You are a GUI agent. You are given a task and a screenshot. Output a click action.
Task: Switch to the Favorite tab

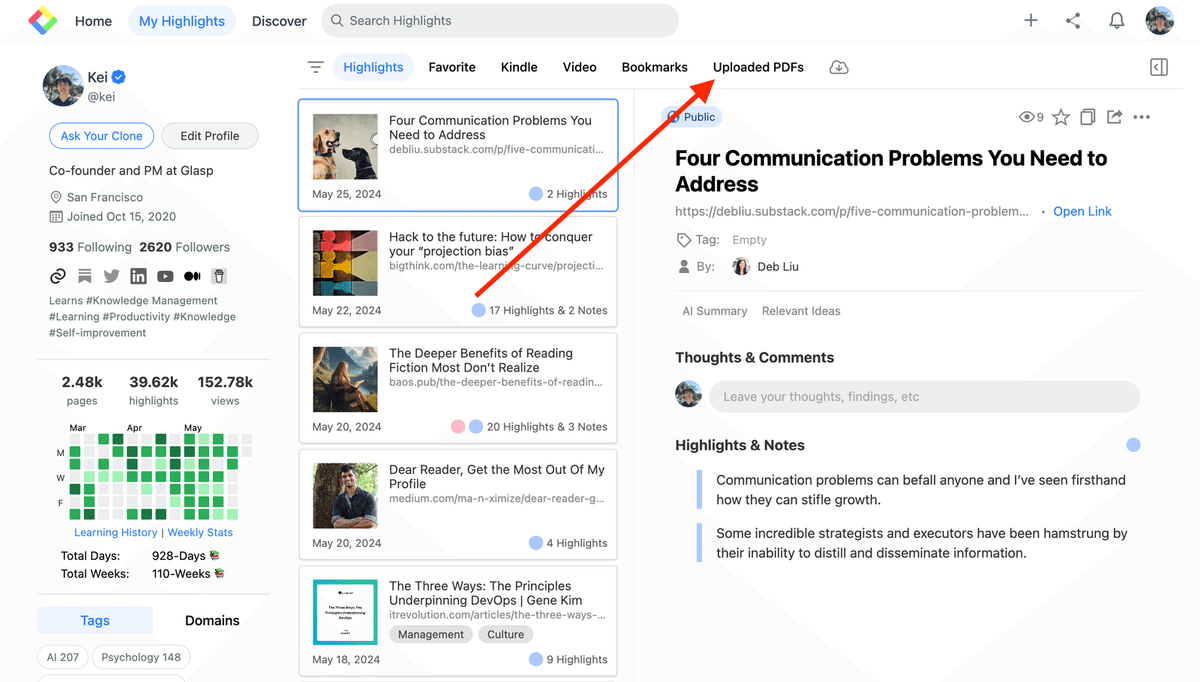[452, 67]
